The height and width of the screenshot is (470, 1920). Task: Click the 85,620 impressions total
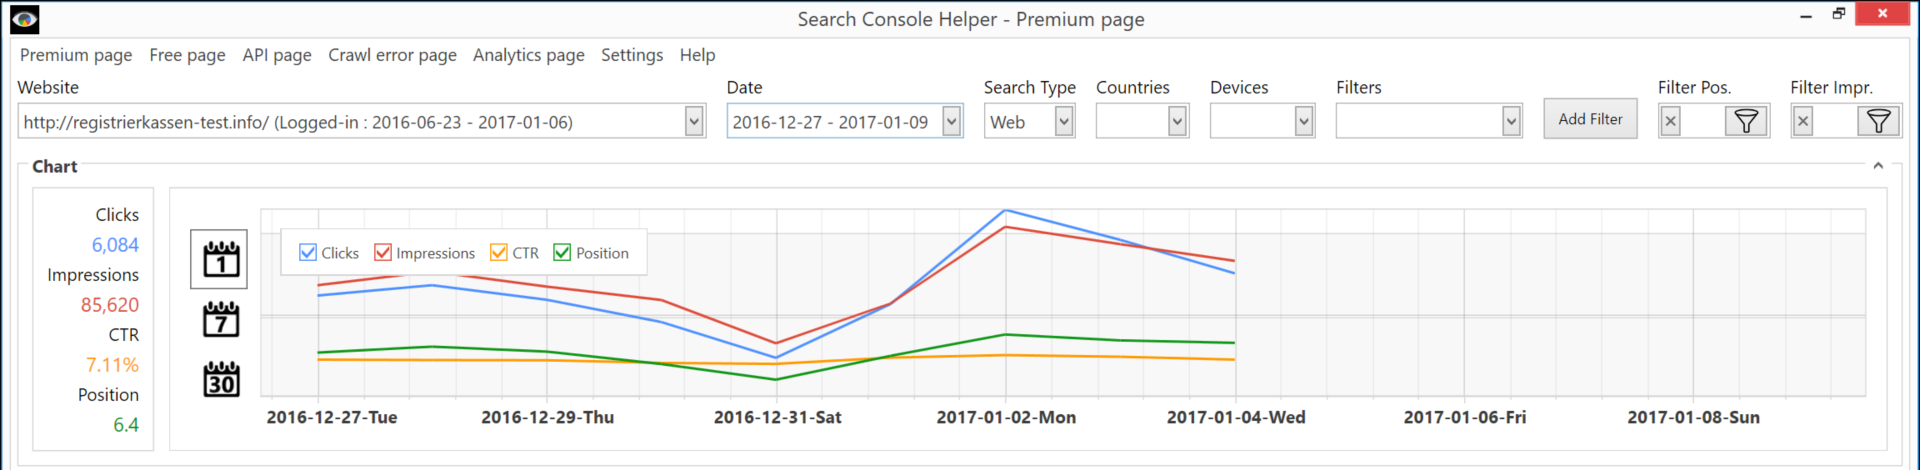coord(110,305)
